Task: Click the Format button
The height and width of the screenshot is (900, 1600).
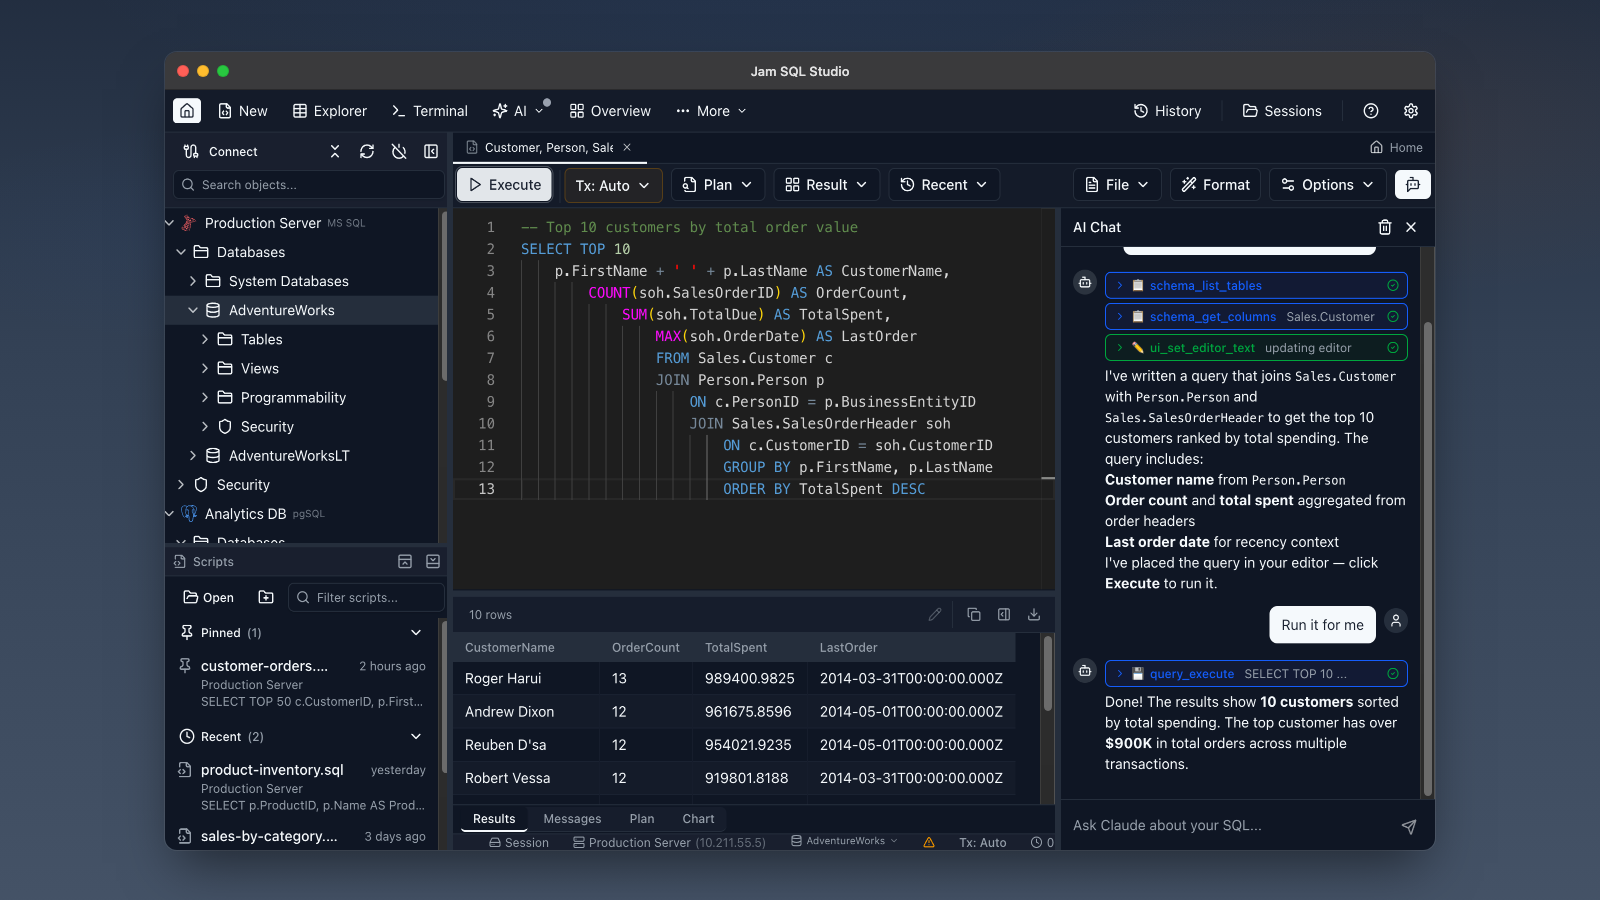Action: [1215, 185]
